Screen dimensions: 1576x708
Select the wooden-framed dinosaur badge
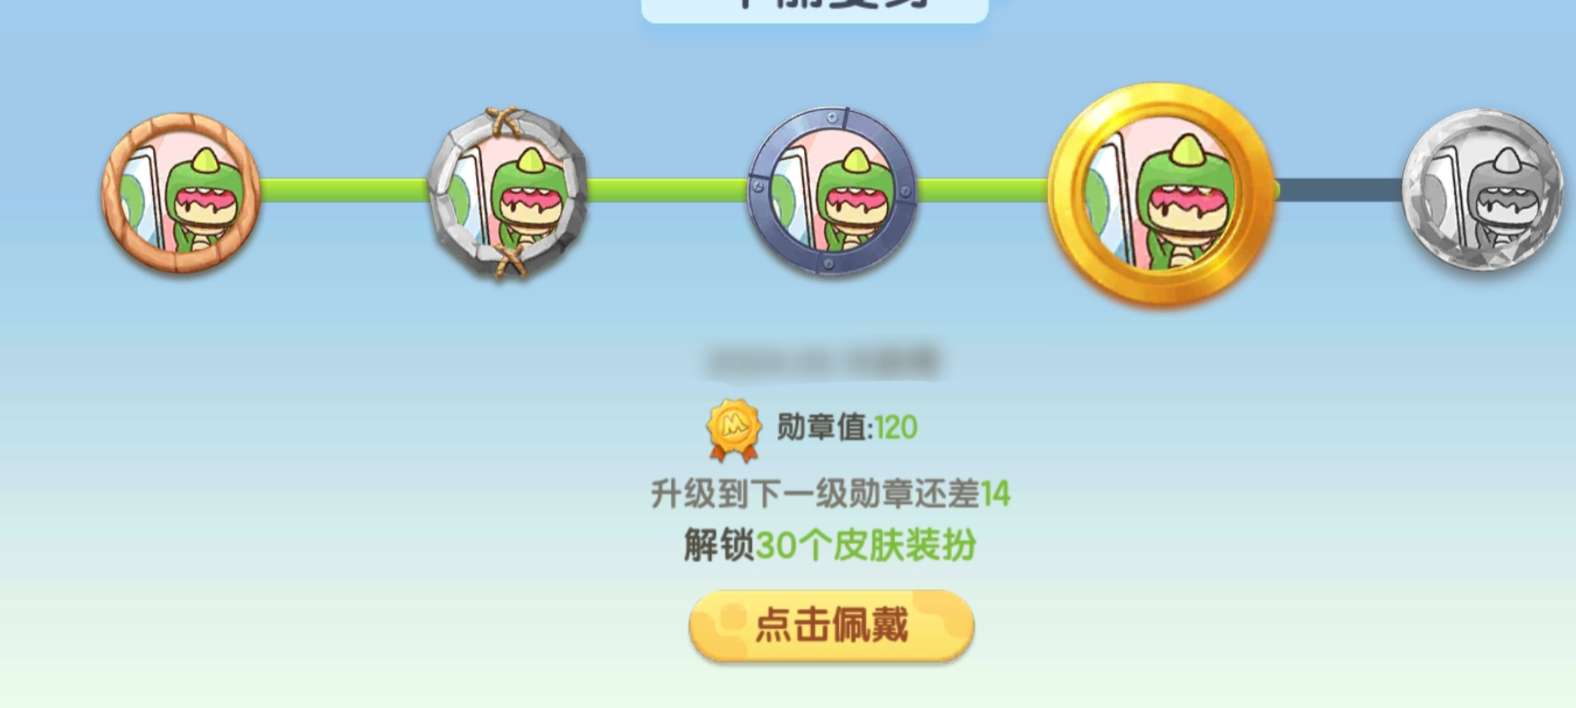(x=182, y=193)
